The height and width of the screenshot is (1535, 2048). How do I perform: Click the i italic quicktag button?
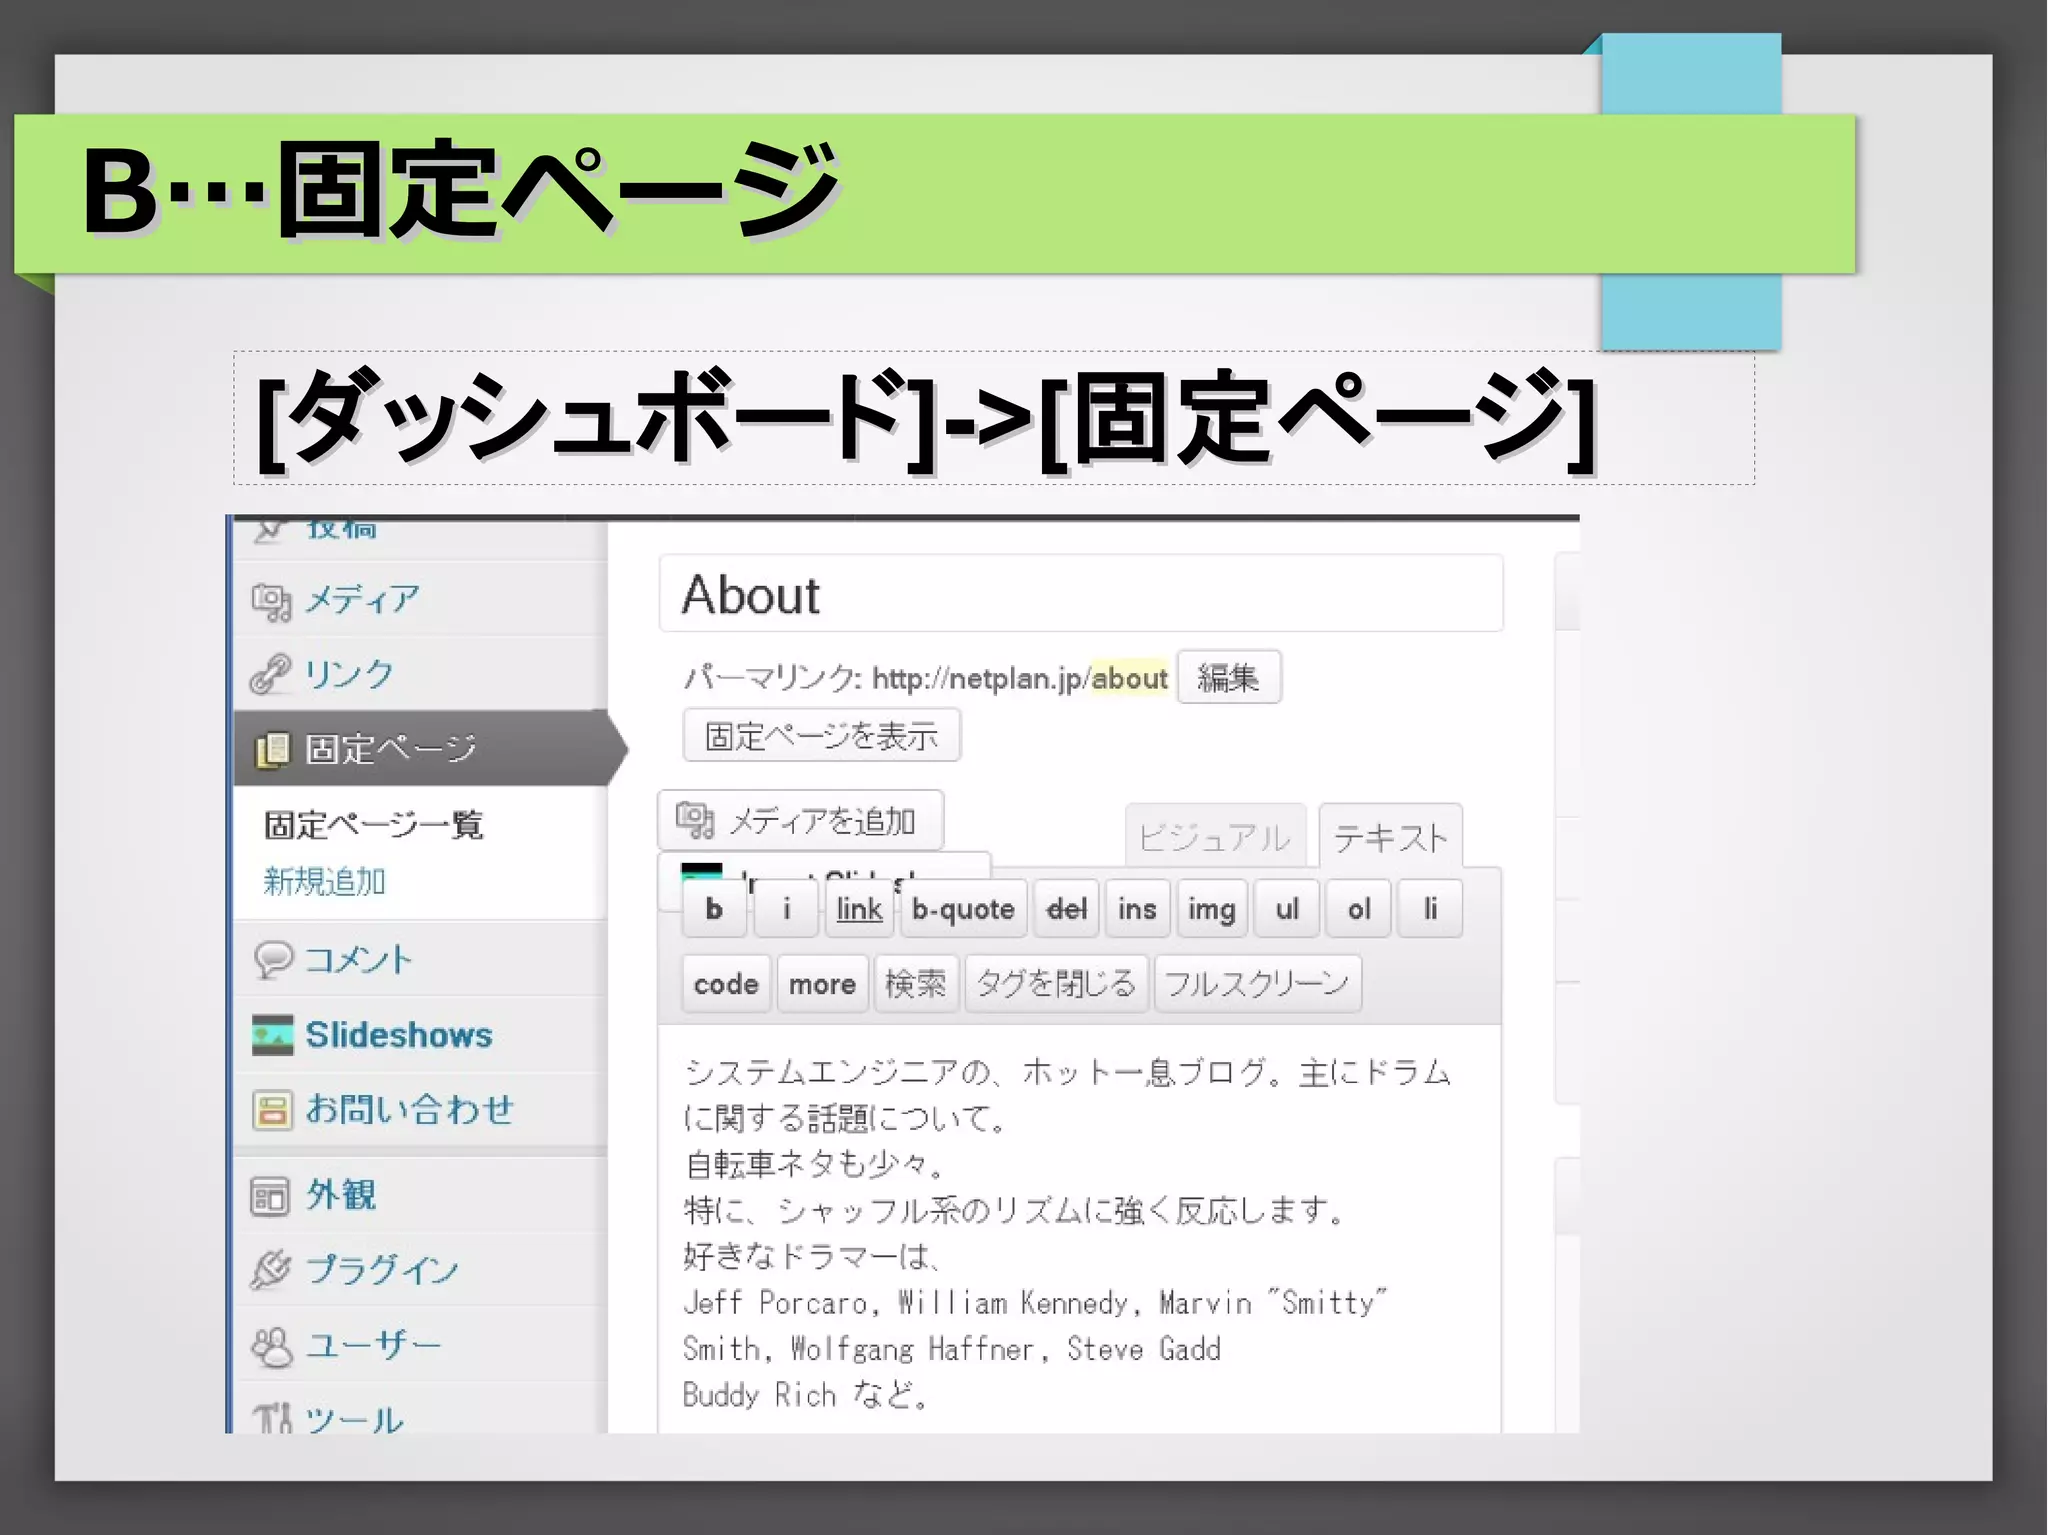(786, 909)
